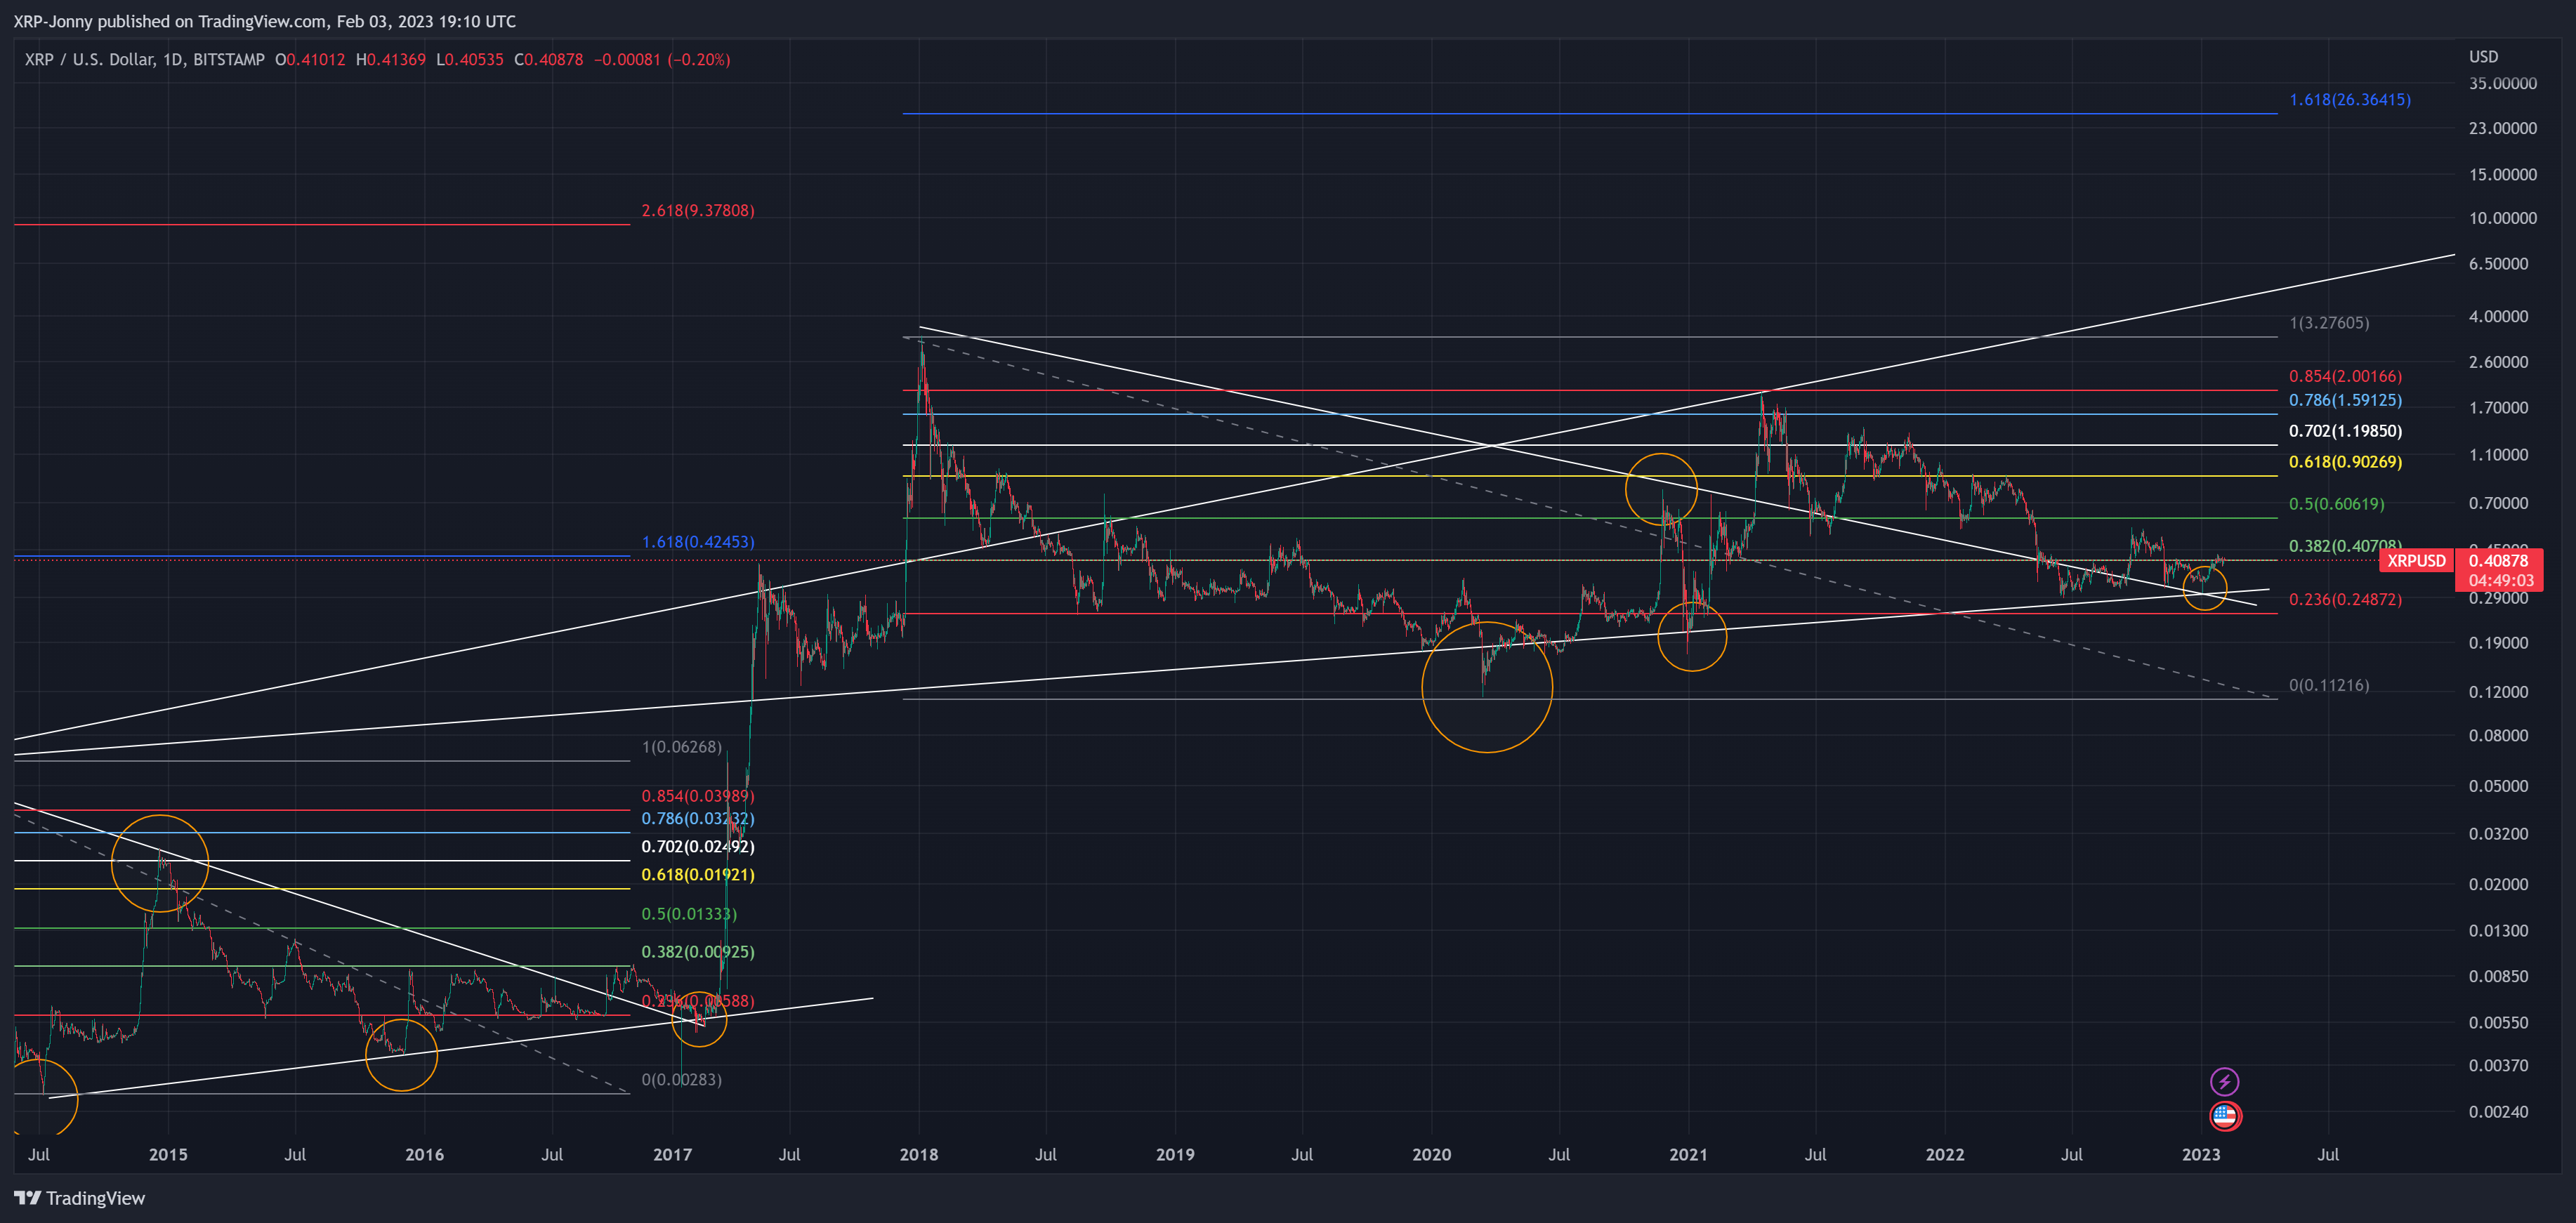Select the largest orange circle at 2020 low

pos(1487,687)
